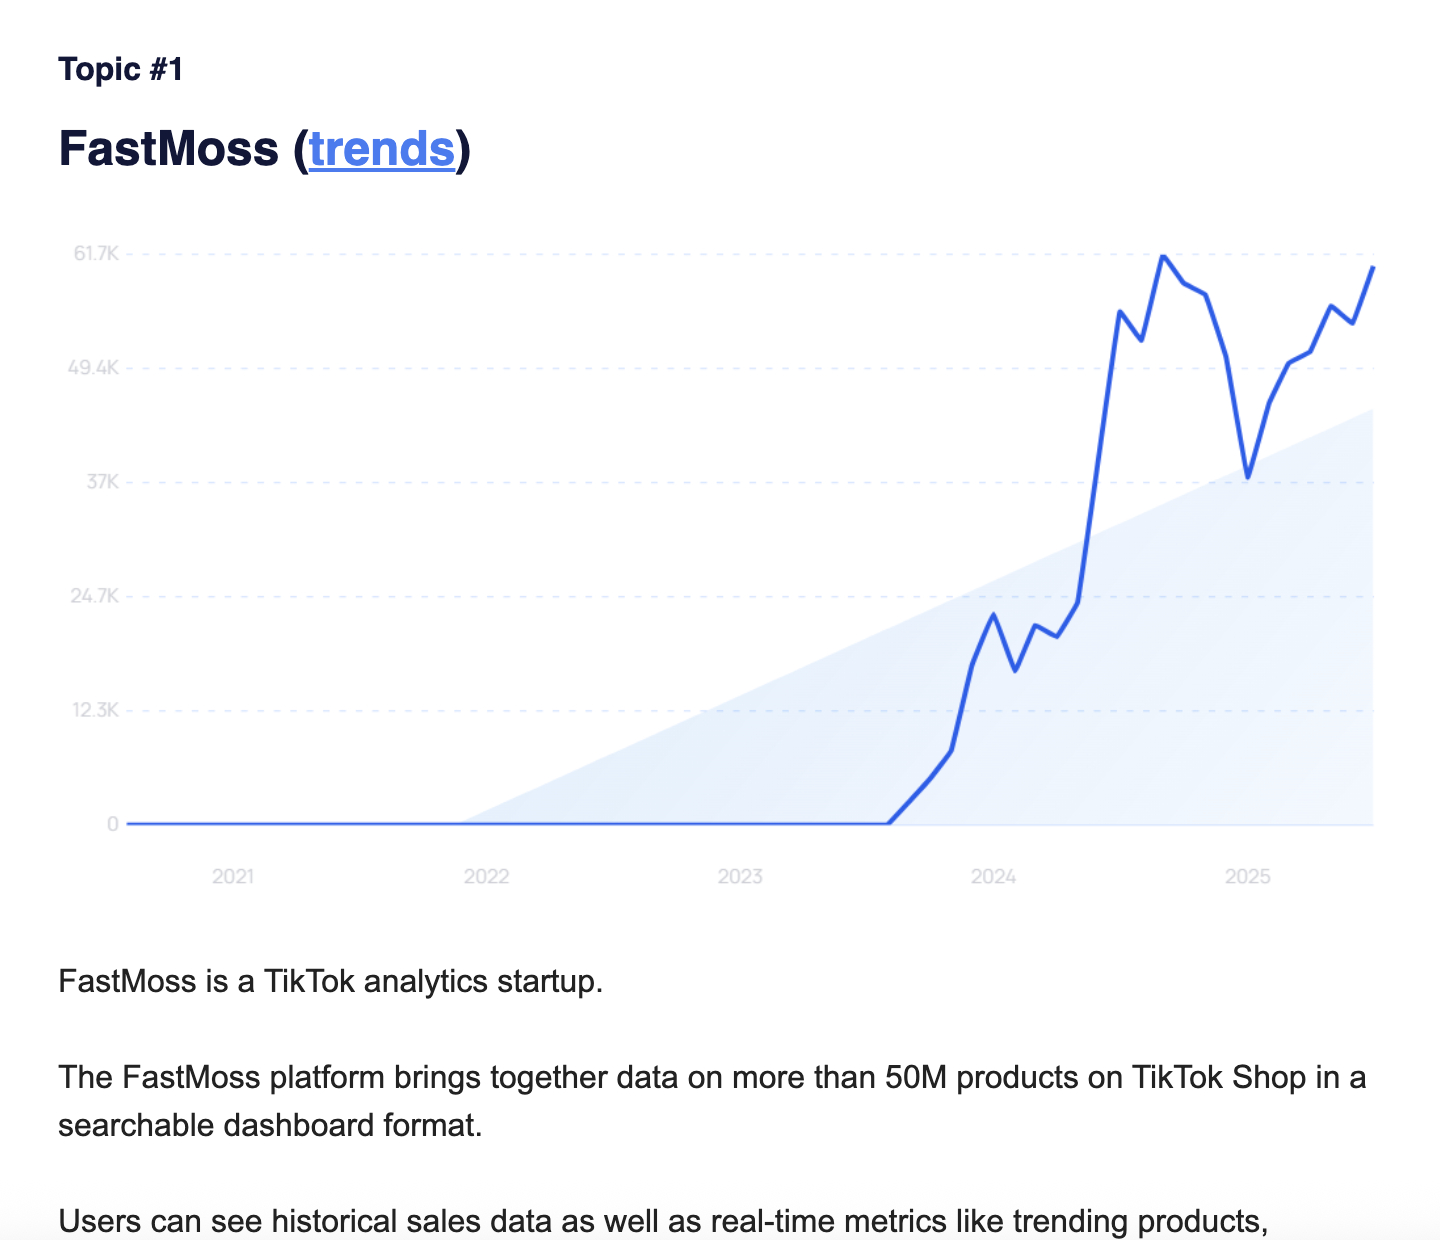Click the 12.3K y-axis label
Screen dimensions: 1440x1240
[96, 710]
